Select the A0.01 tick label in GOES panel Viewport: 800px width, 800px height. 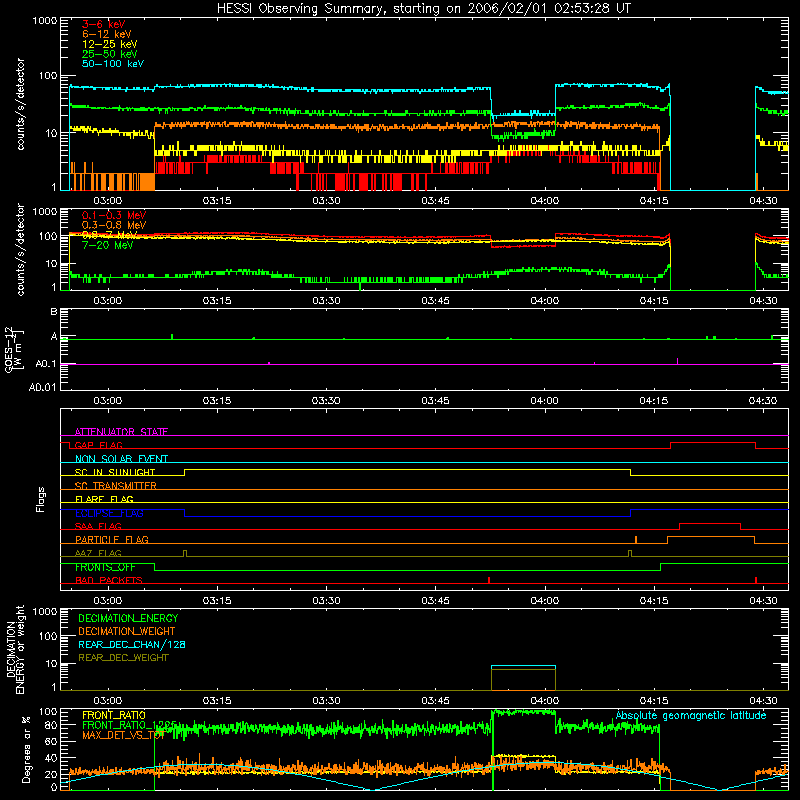click(x=43, y=387)
